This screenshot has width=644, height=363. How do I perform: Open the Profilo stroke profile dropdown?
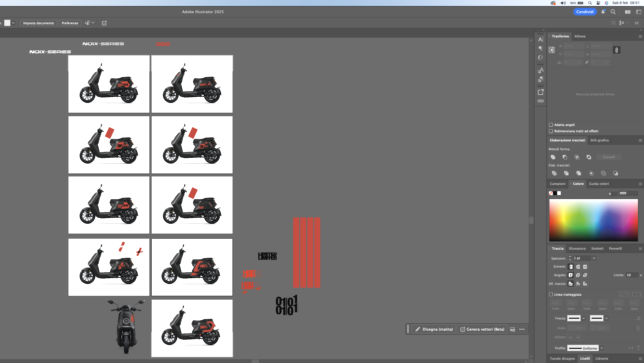coord(601,348)
